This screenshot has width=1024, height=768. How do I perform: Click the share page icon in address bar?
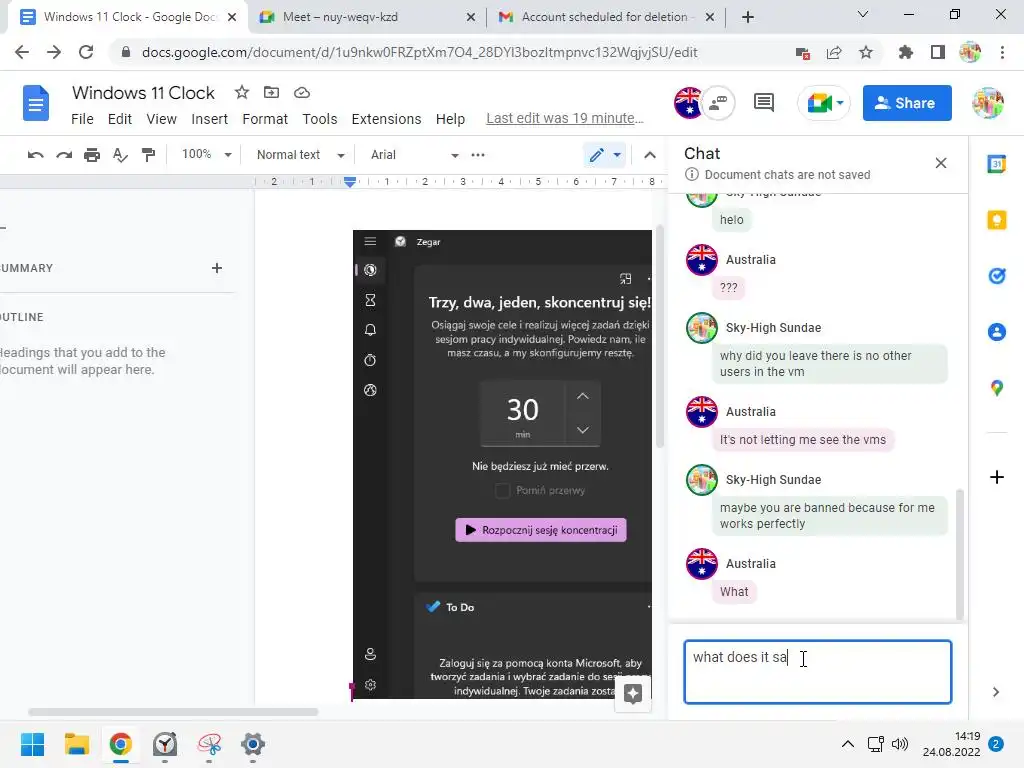pyautogui.click(x=834, y=52)
